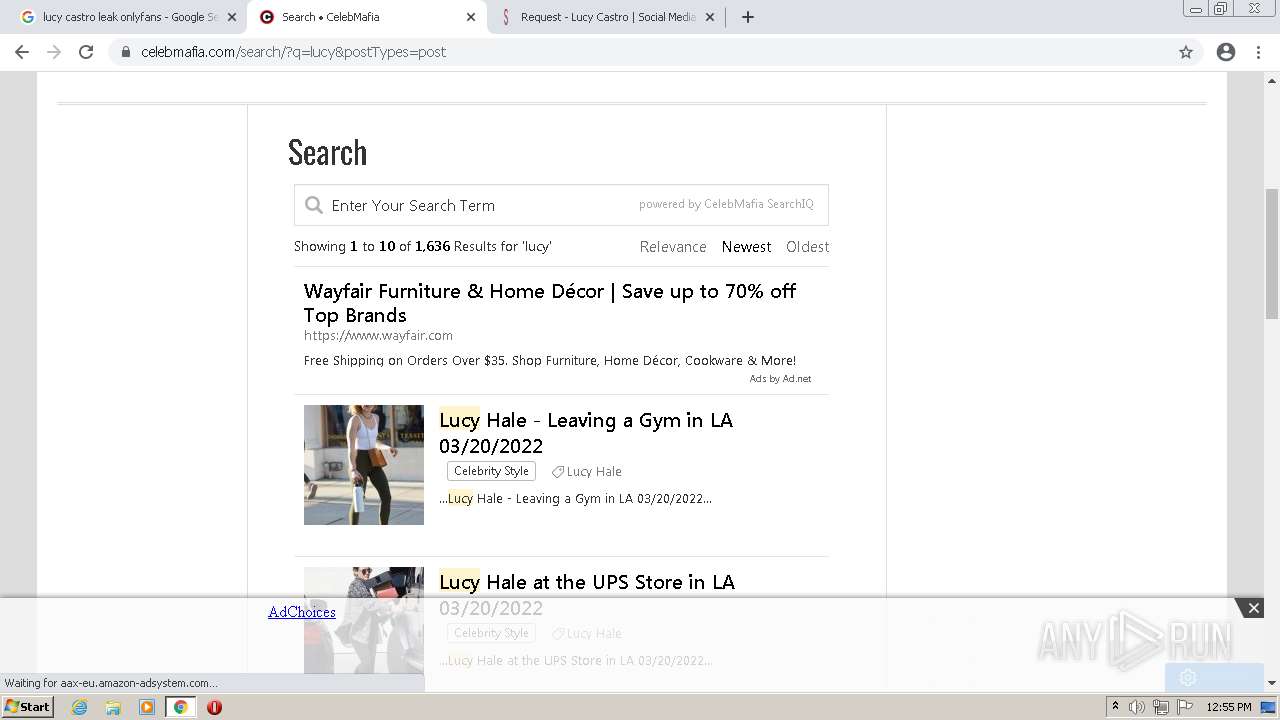Bookmark this page with the star icon

[1186, 52]
